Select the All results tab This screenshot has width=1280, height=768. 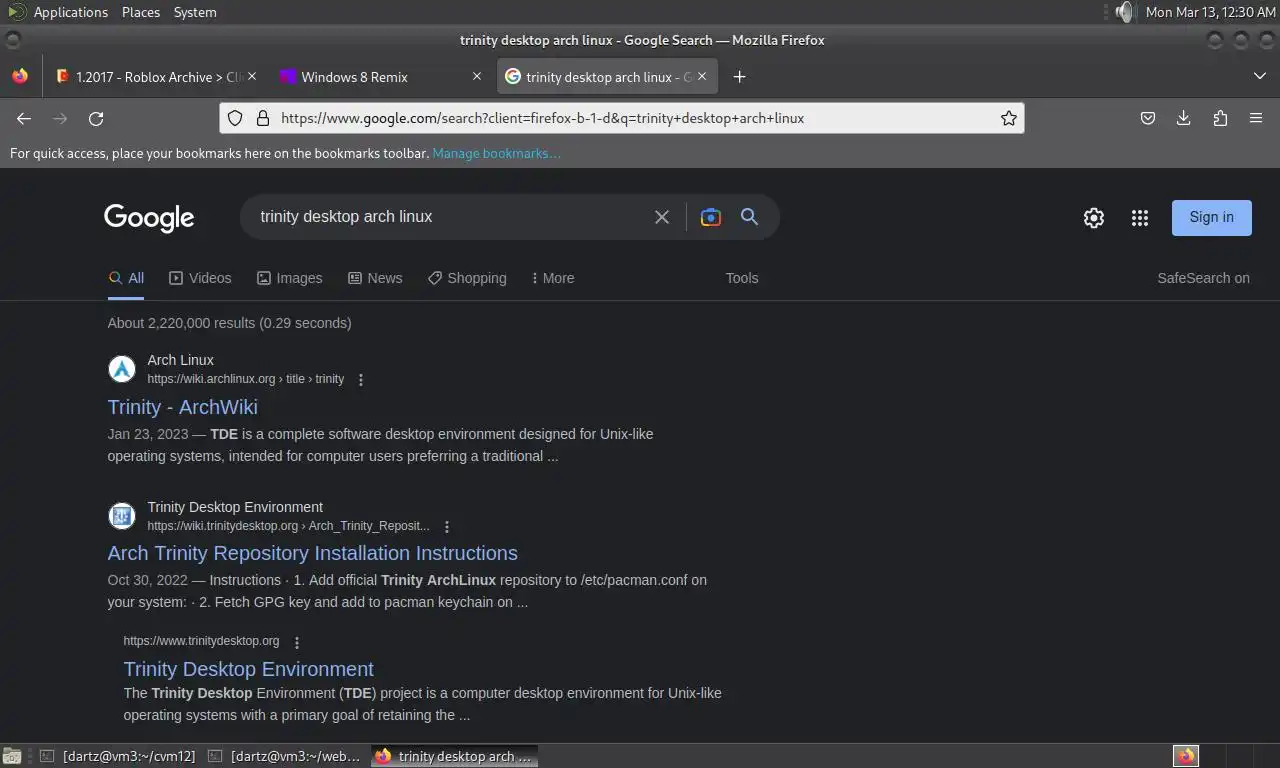click(x=126, y=278)
